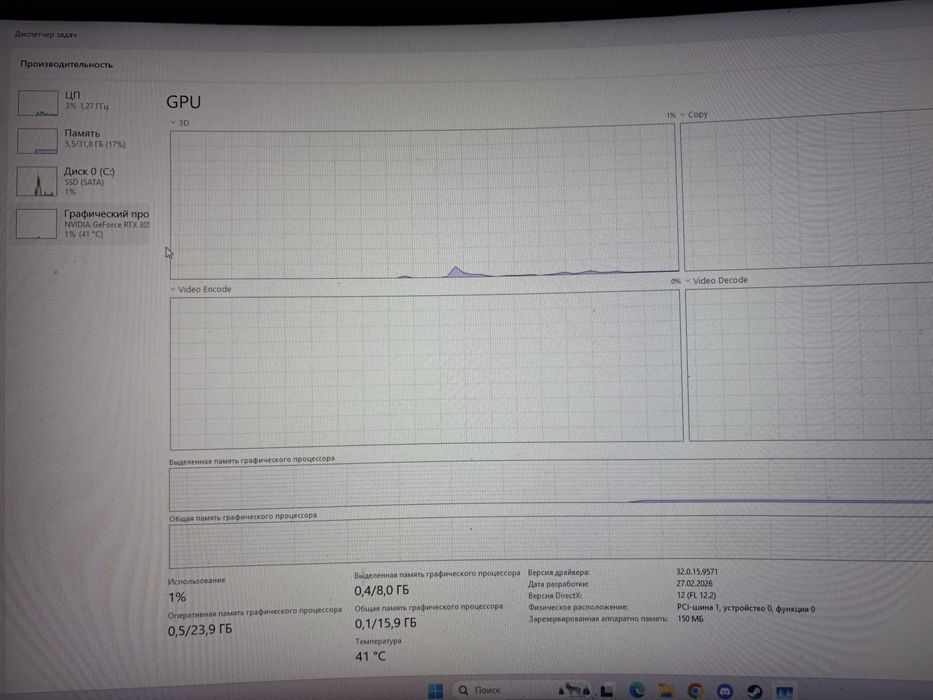Image resolution: width=933 pixels, height=700 pixels.
Task: Open the Windows Start menu
Action: (x=436, y=690)
